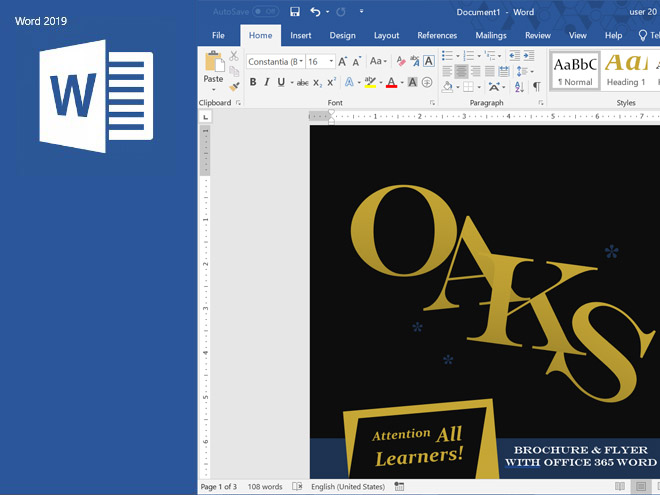
Task: Toggle Bold formatting
Action: 253,82
